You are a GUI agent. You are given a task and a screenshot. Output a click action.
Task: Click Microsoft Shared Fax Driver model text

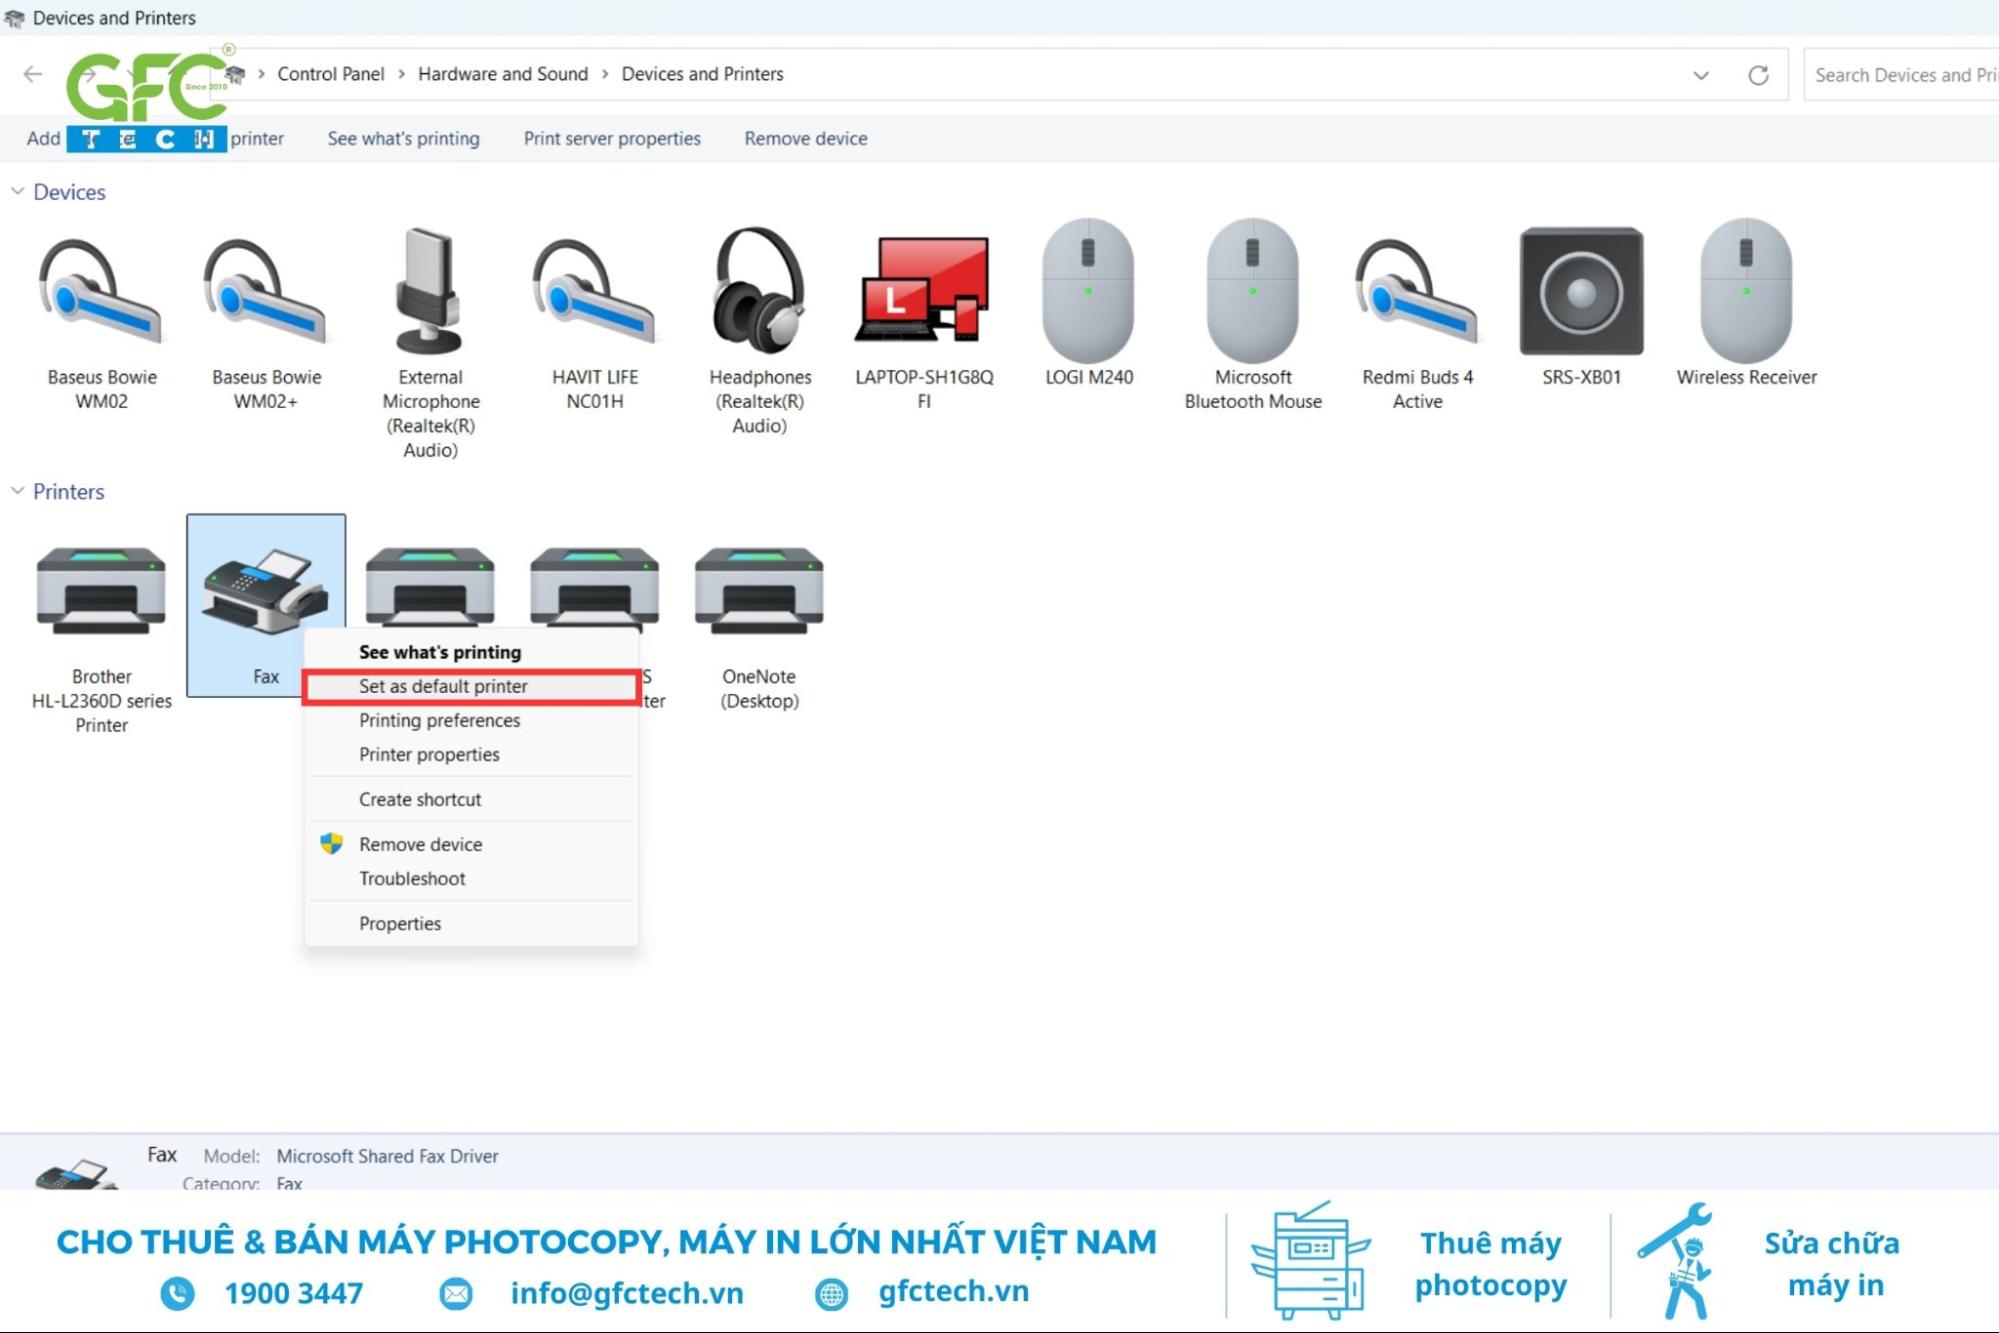pos(387,1156)
